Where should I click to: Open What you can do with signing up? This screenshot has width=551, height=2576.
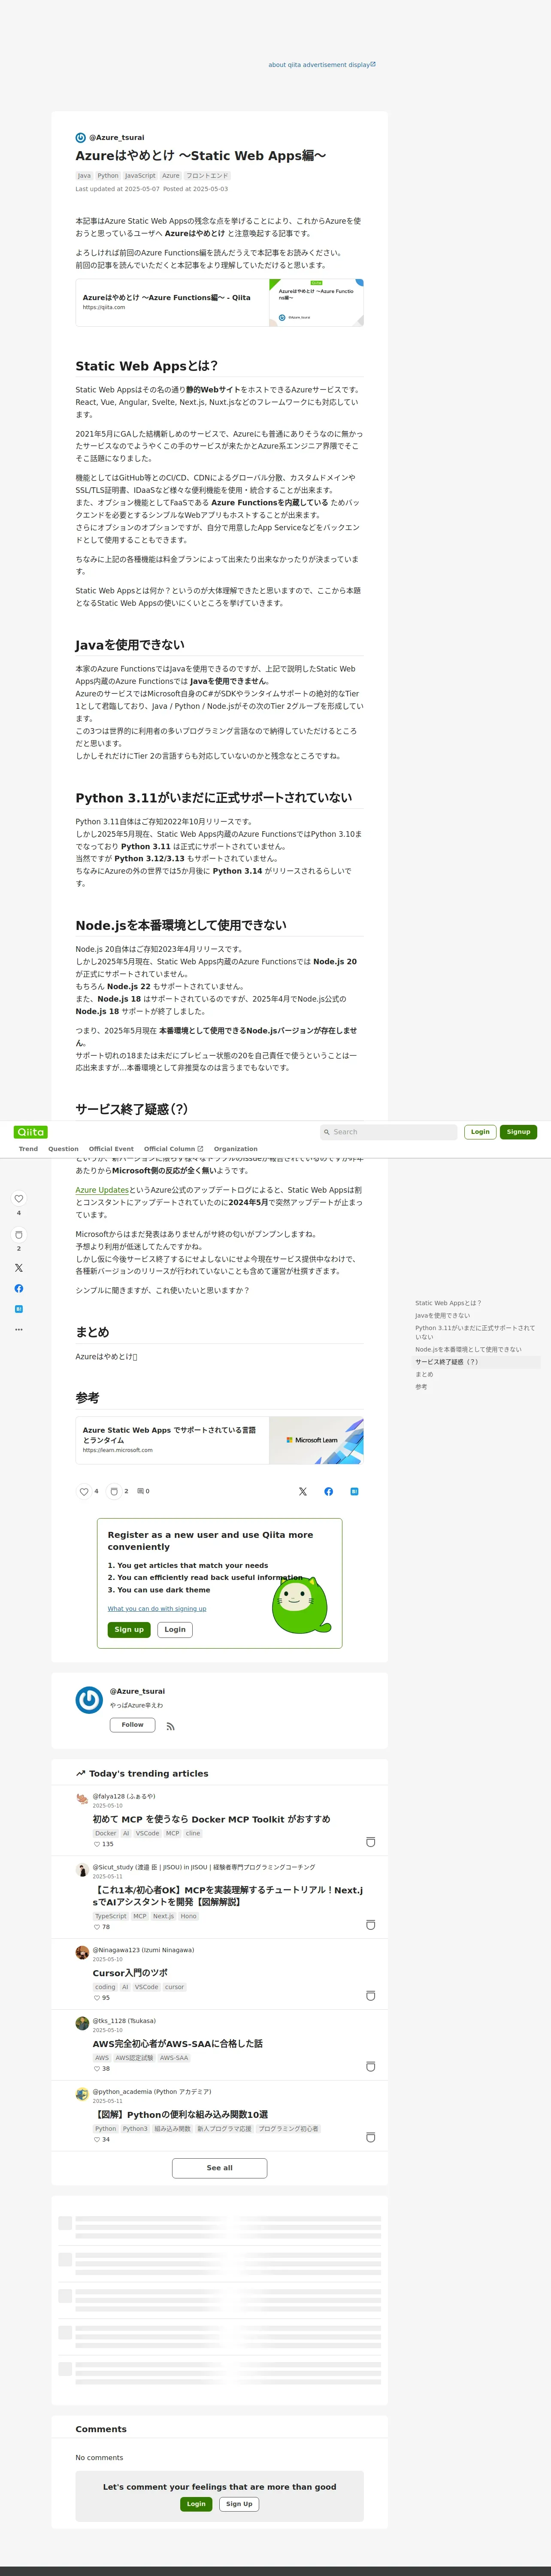pos(157,1609)
